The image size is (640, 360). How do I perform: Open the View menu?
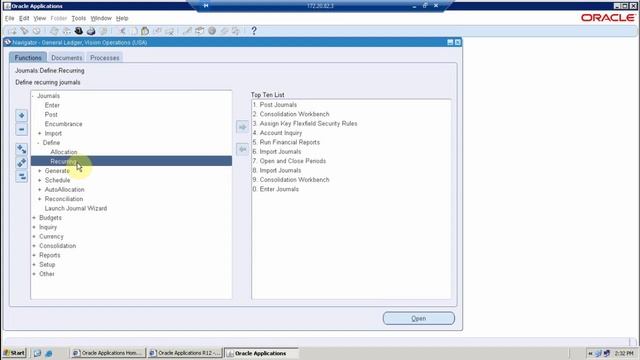tap(40, 18)
